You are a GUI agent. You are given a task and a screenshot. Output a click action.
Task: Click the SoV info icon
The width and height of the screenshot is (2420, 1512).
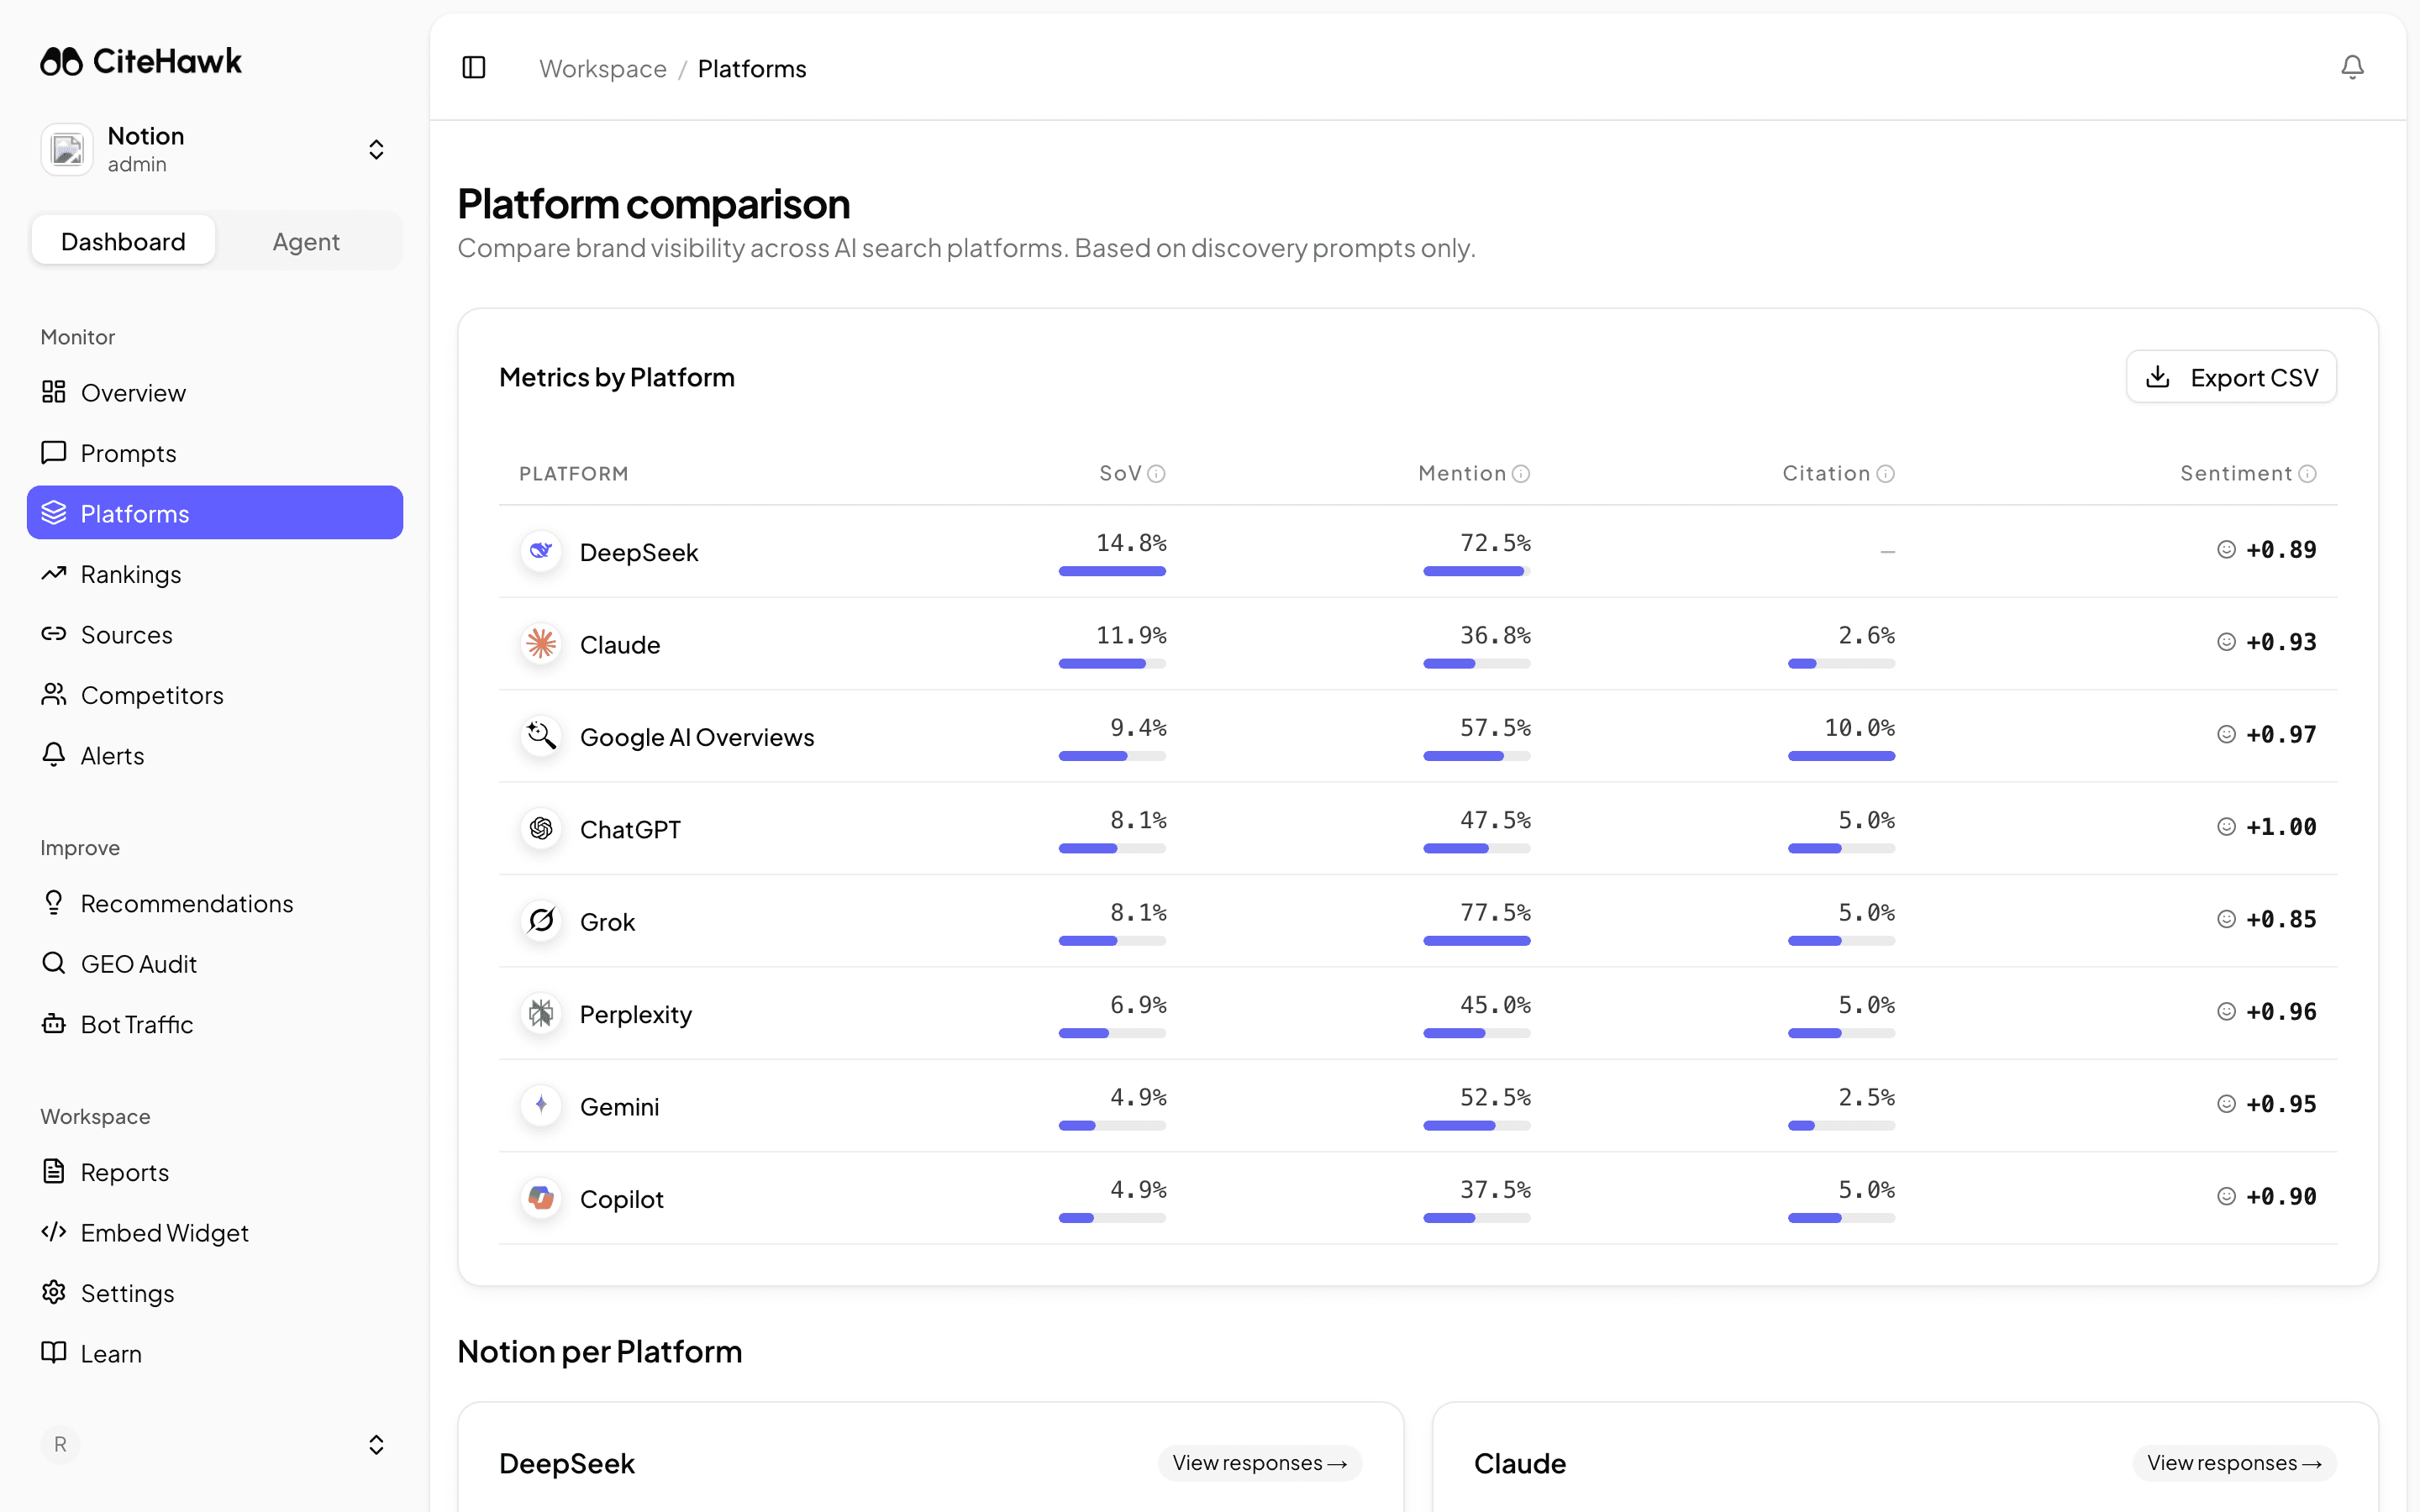tap(1157, 474)
